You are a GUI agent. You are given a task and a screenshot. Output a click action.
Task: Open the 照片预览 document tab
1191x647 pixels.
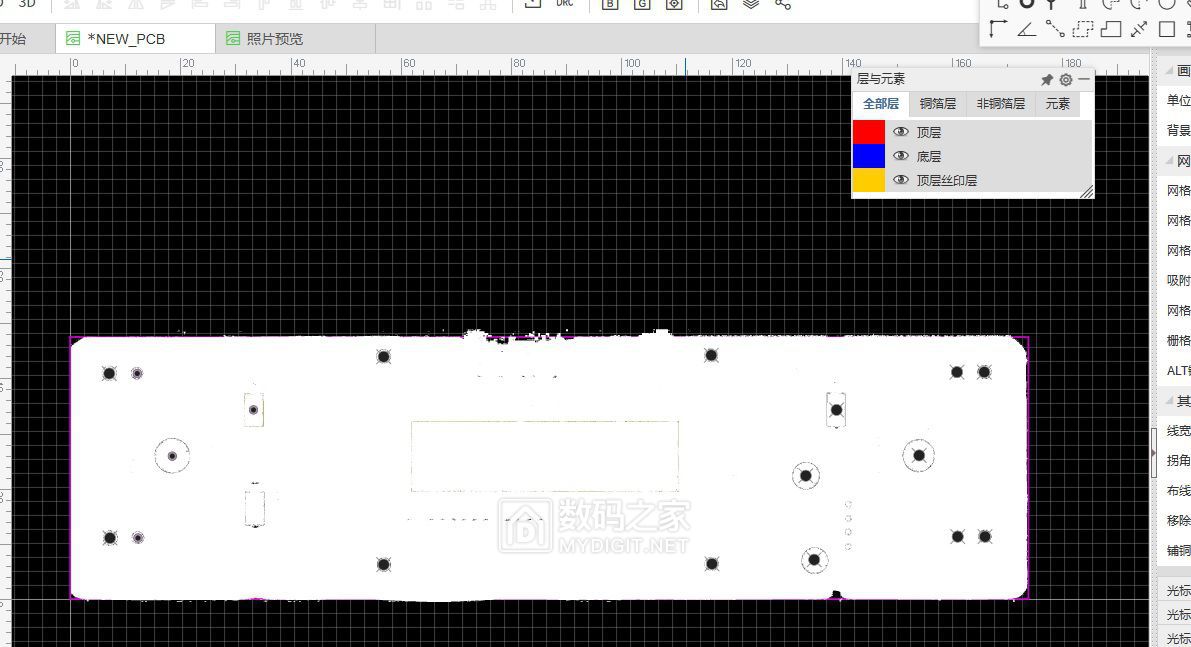tap(295, 39)
